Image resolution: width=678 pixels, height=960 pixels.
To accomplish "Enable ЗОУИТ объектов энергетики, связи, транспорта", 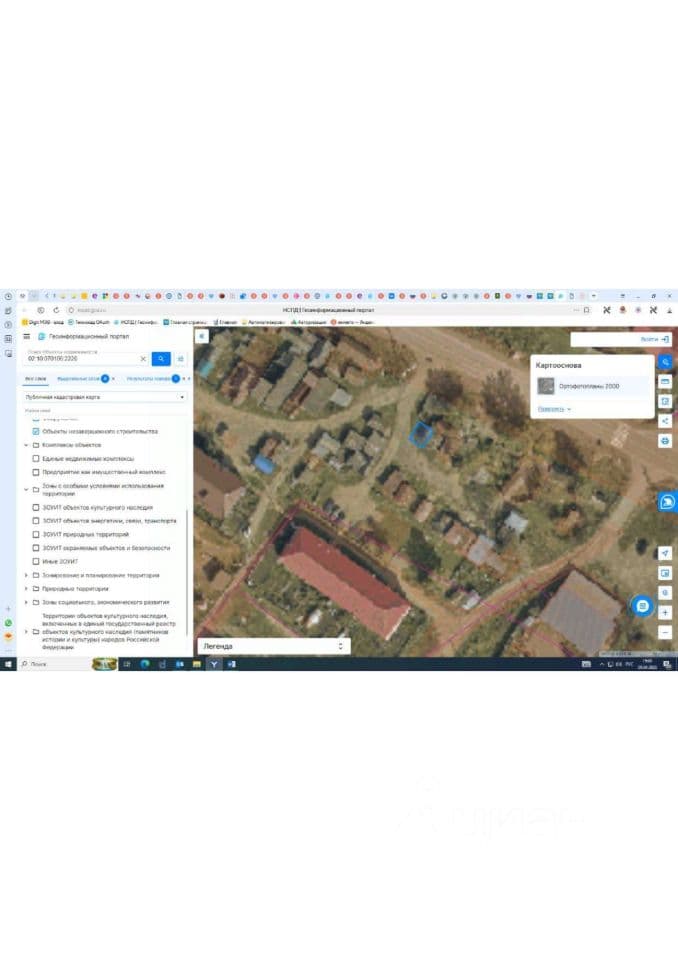I will (x=36, y=521).
